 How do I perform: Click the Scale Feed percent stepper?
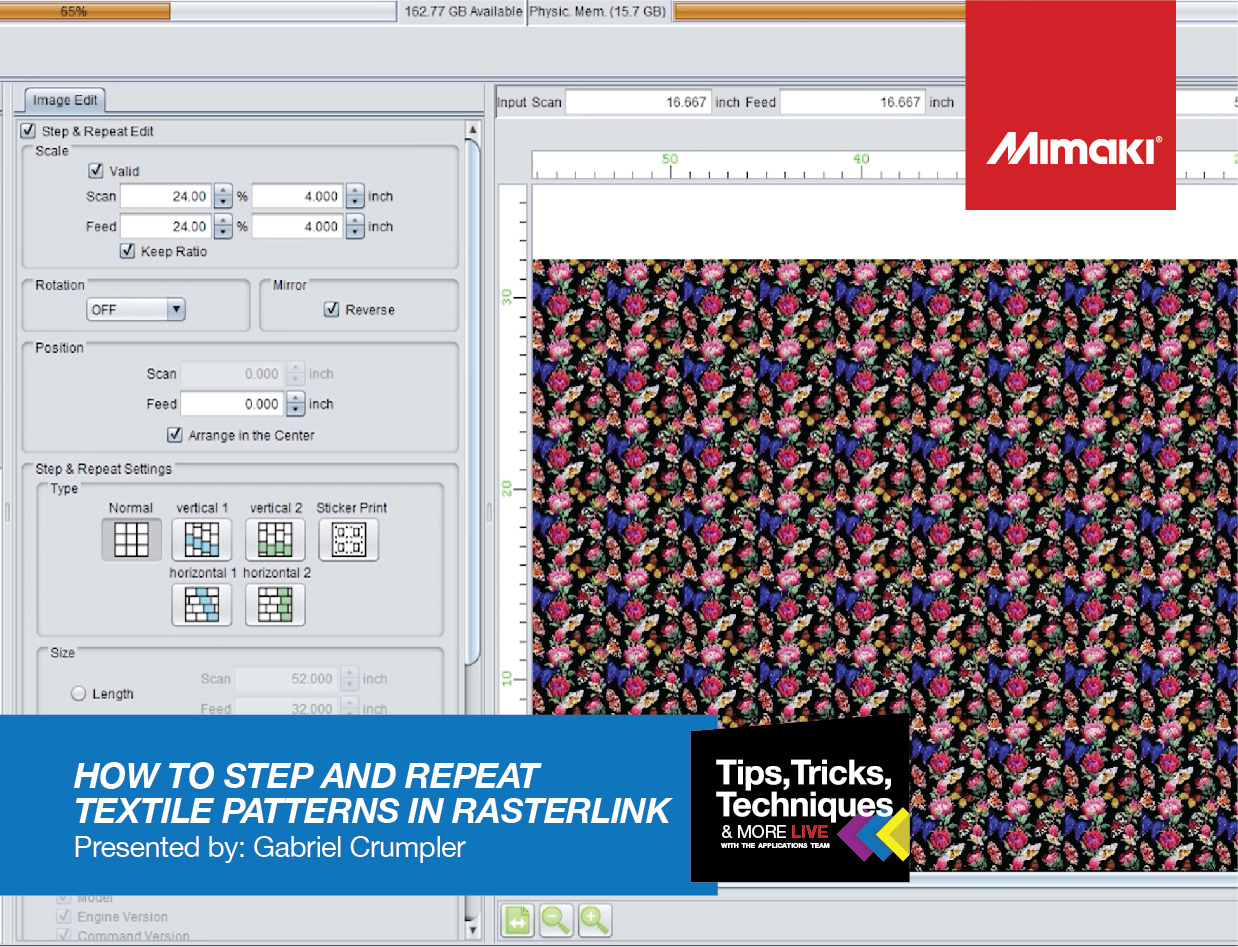click(x=224, y=227)
